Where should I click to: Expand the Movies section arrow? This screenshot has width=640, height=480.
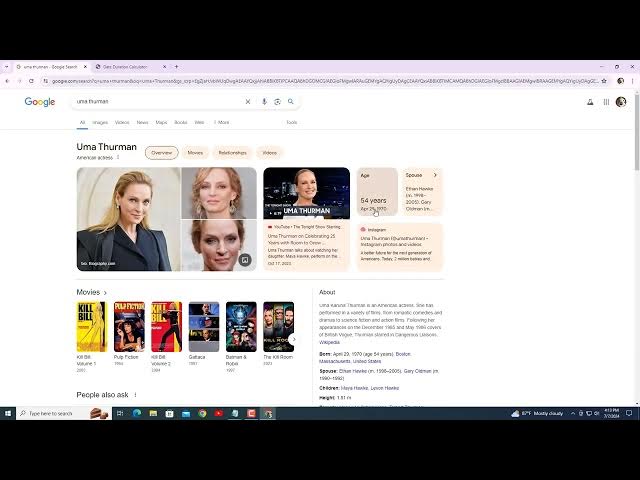point(105,293)
